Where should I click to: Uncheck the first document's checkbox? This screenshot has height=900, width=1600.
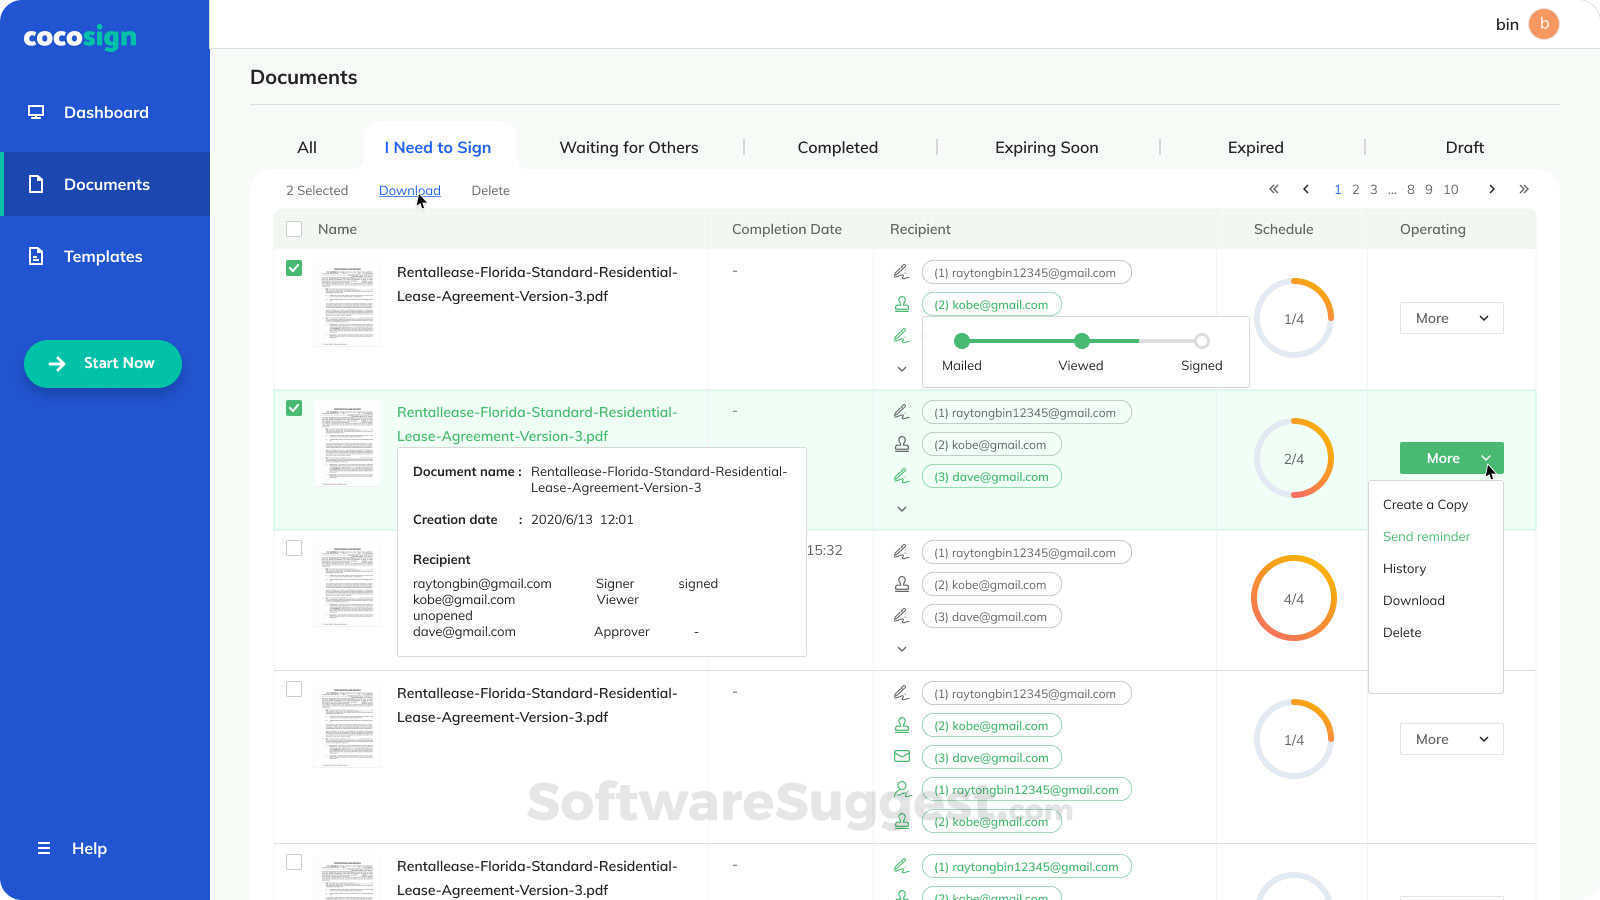click(x=294, y=268)
